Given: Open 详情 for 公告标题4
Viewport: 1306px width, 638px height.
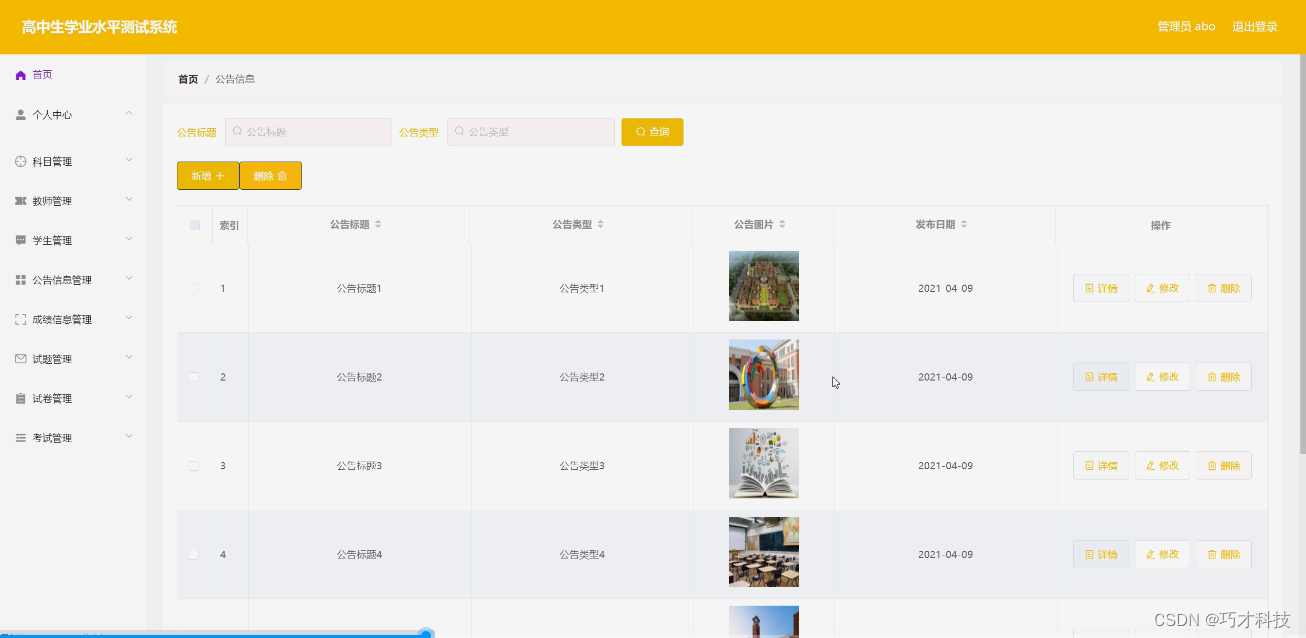Looking at the screenshot, I should point(1101,554).
